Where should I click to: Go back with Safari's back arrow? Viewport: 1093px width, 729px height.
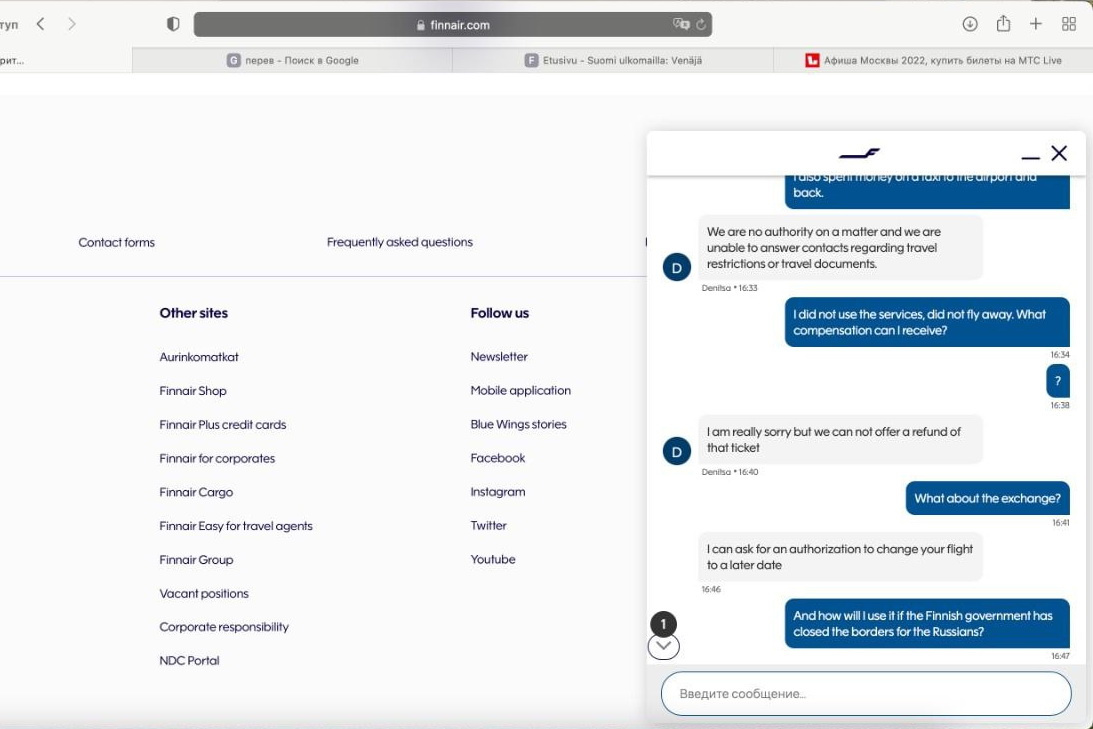[x=40, y=24]
